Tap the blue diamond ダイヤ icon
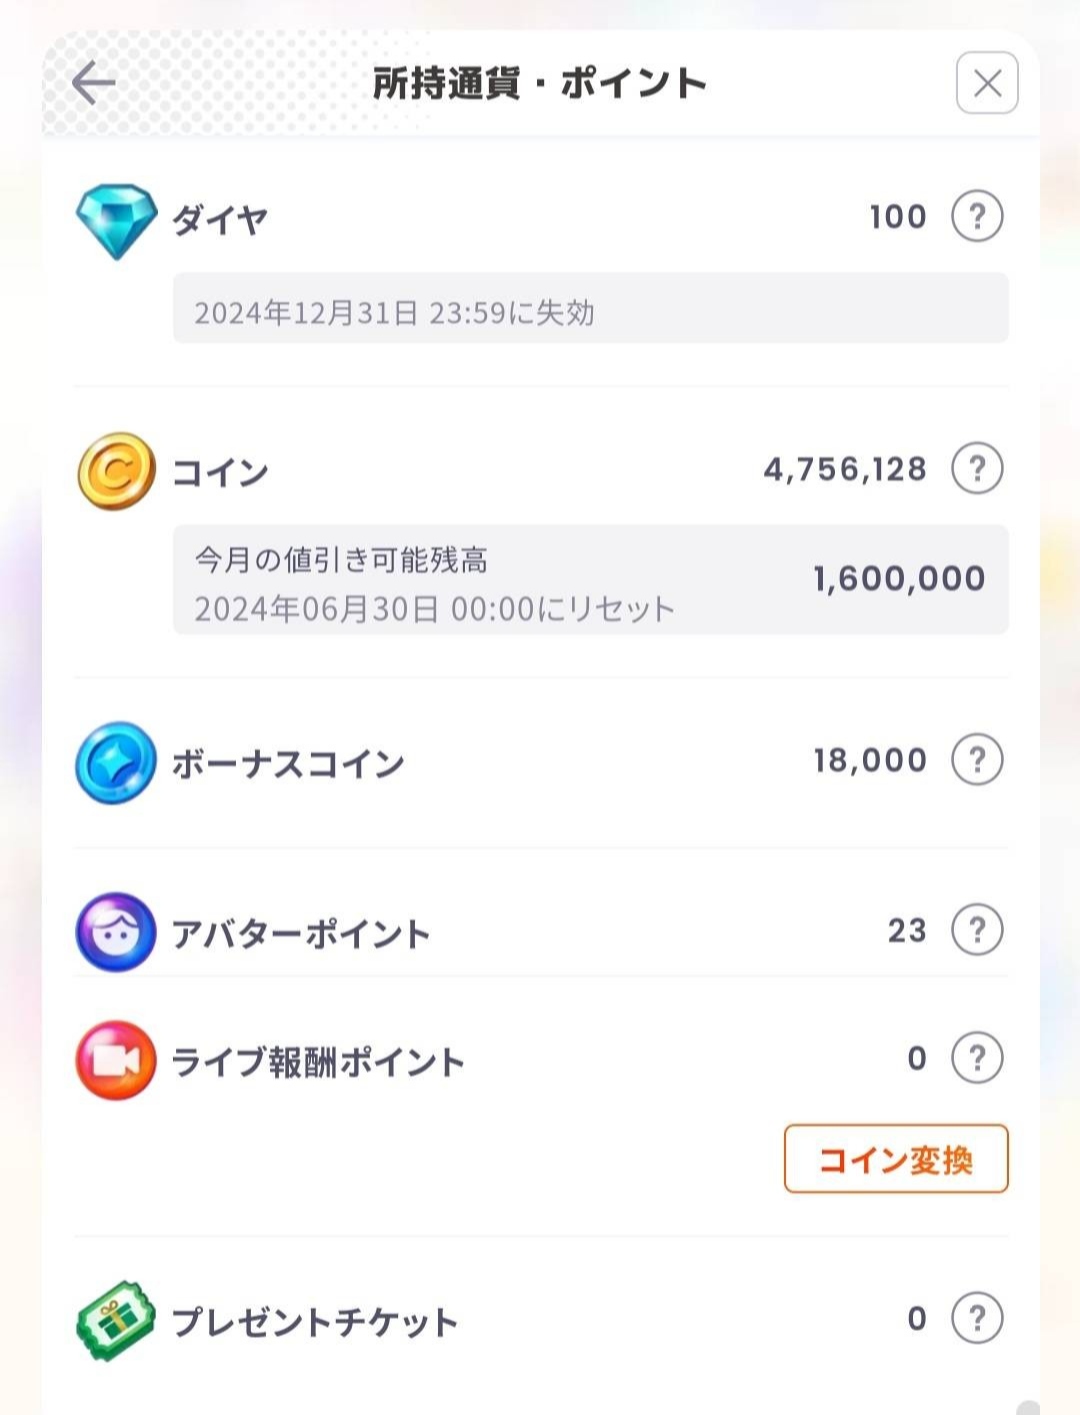This screenshot has width=1080, height=1415. click(116, 220)
